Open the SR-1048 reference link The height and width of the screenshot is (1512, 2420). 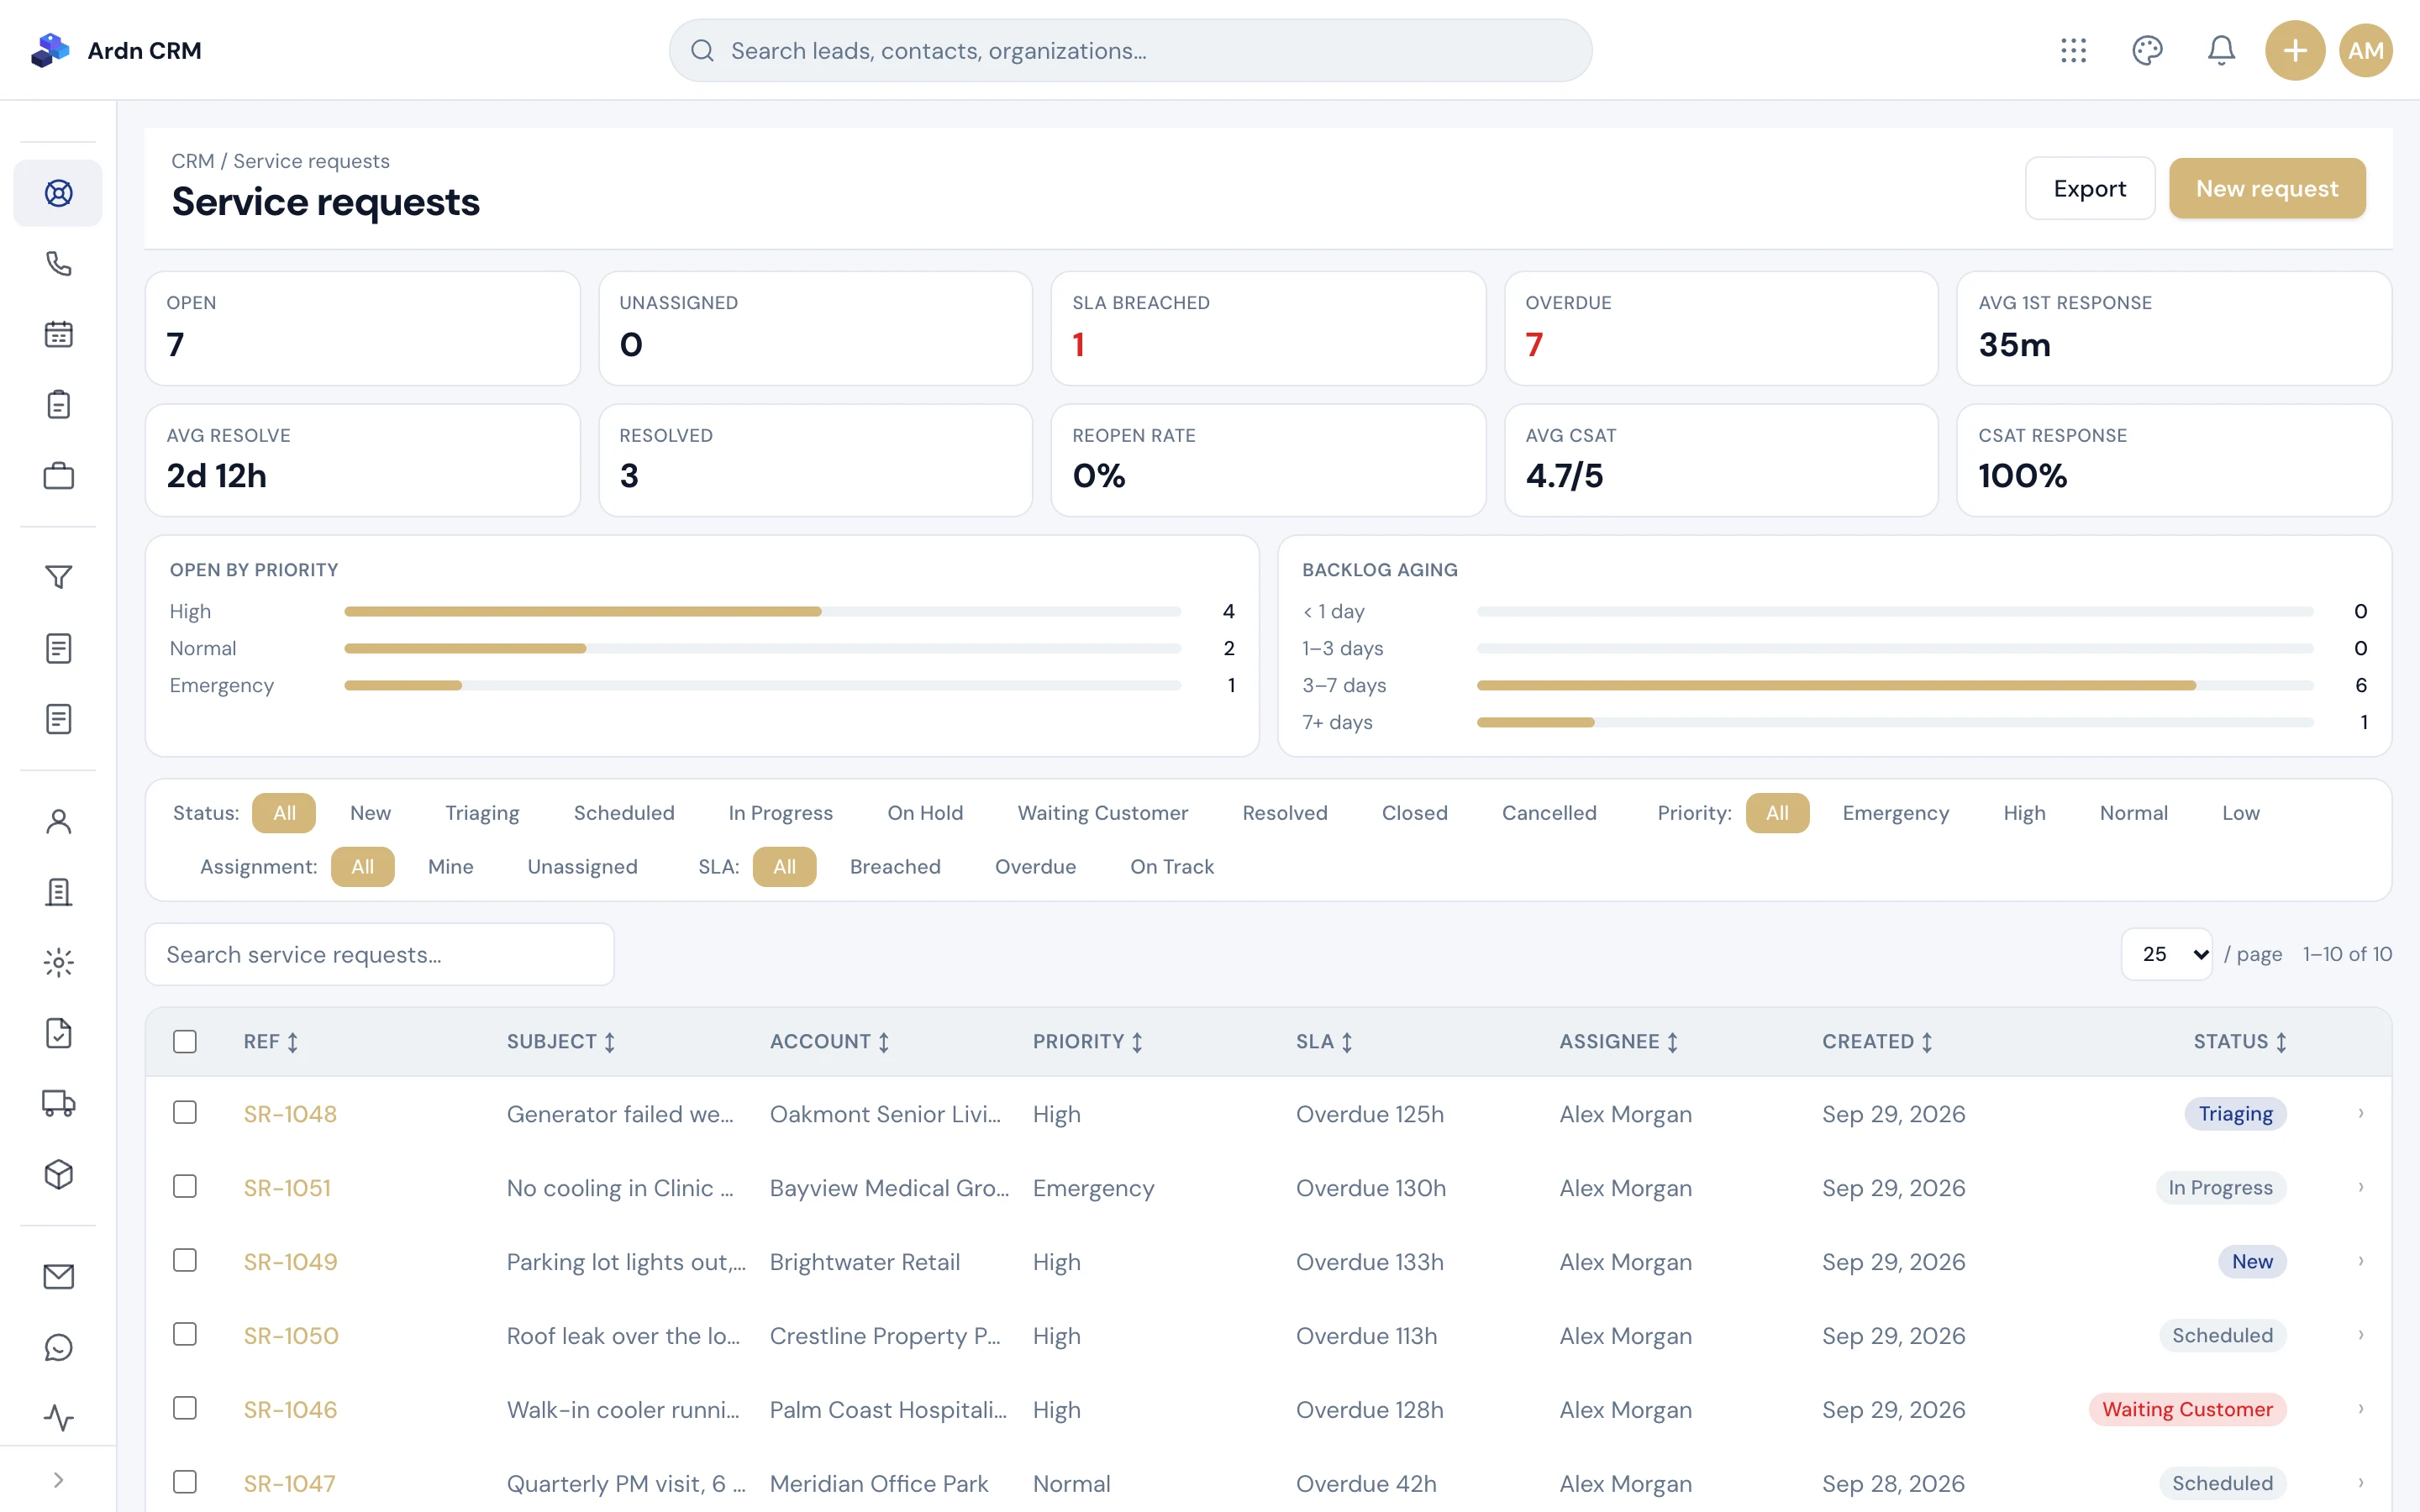[x=290, y=1114]
